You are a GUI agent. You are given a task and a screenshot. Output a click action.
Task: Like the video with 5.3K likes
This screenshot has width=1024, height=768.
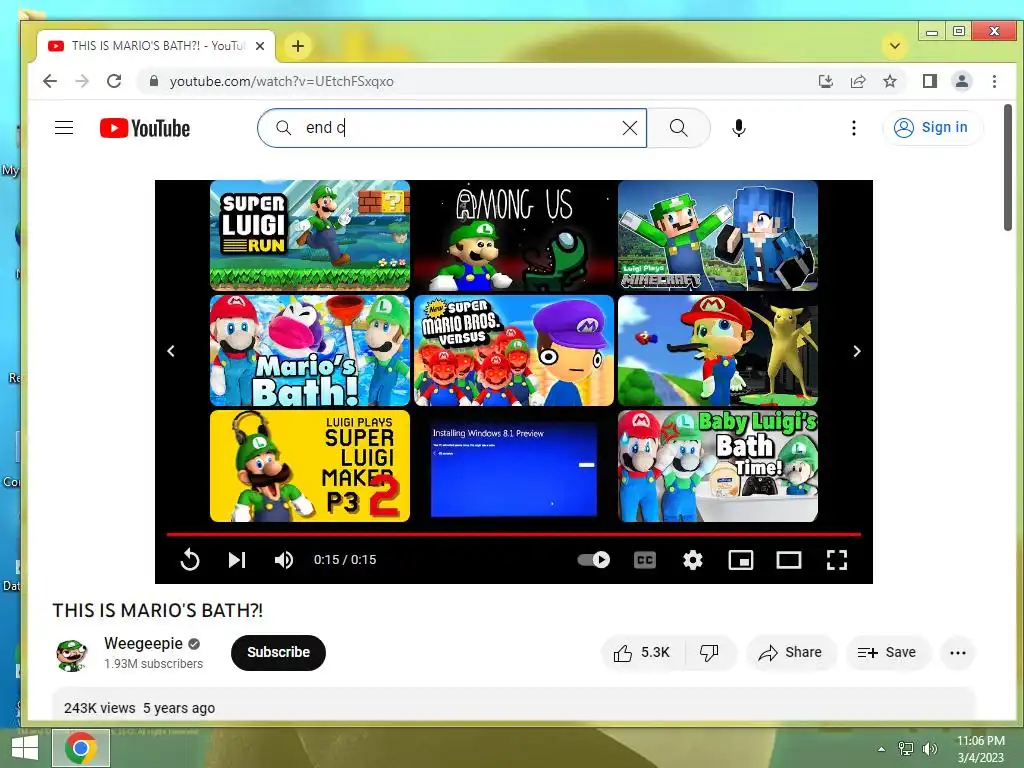pyautogui.click(x=642, y=652)
